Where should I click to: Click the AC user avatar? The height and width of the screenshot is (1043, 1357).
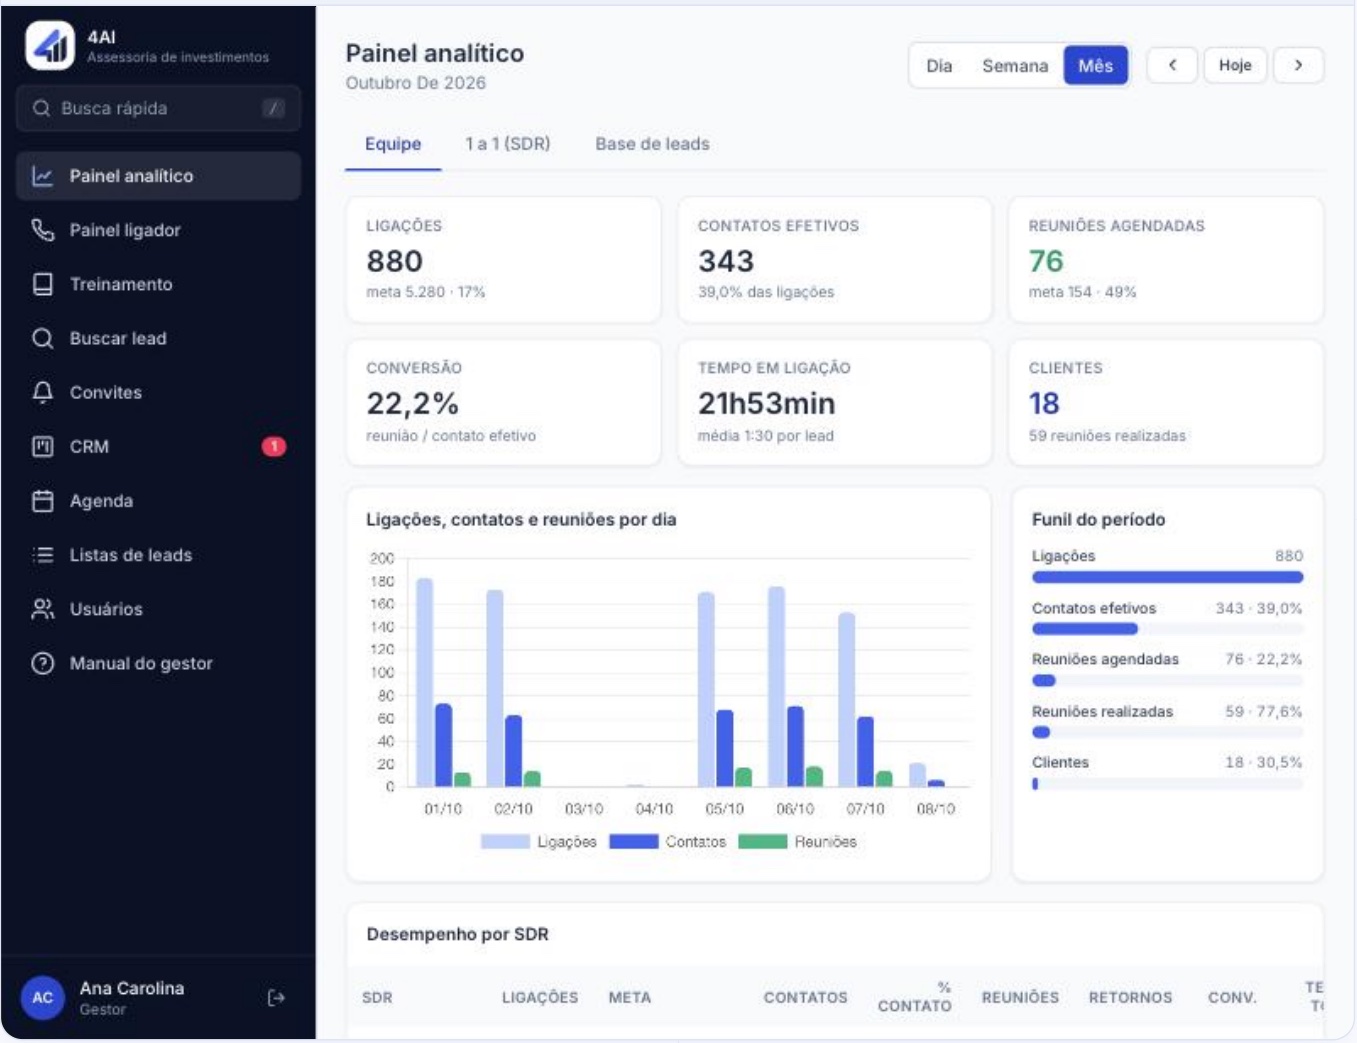(x=43, y=998)
